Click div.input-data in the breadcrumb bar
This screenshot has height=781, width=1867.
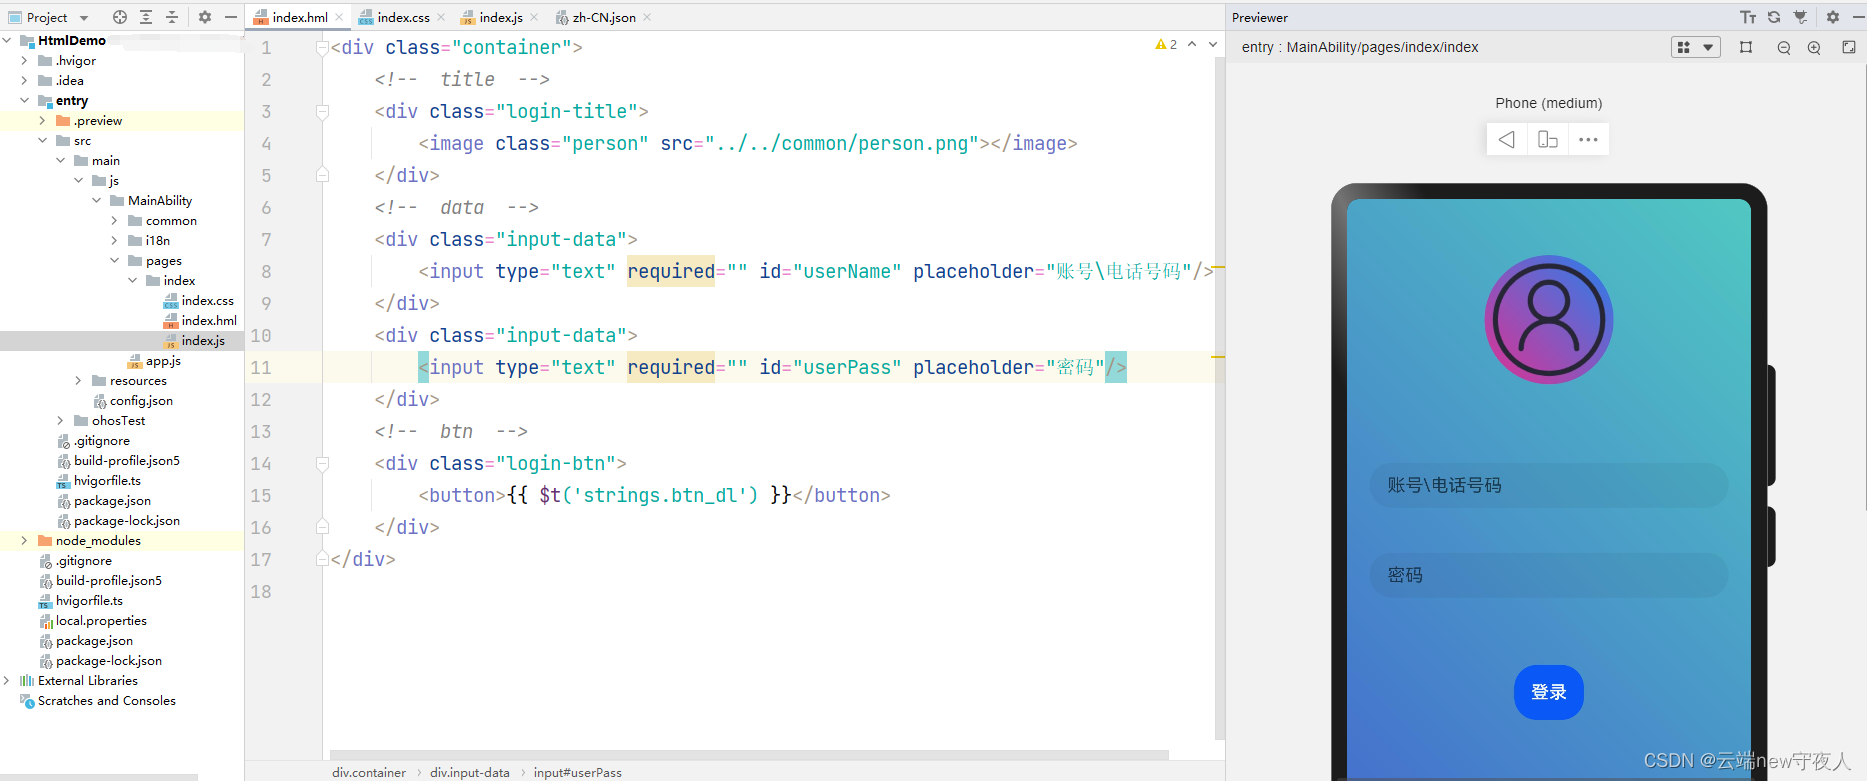pos(470,772)
